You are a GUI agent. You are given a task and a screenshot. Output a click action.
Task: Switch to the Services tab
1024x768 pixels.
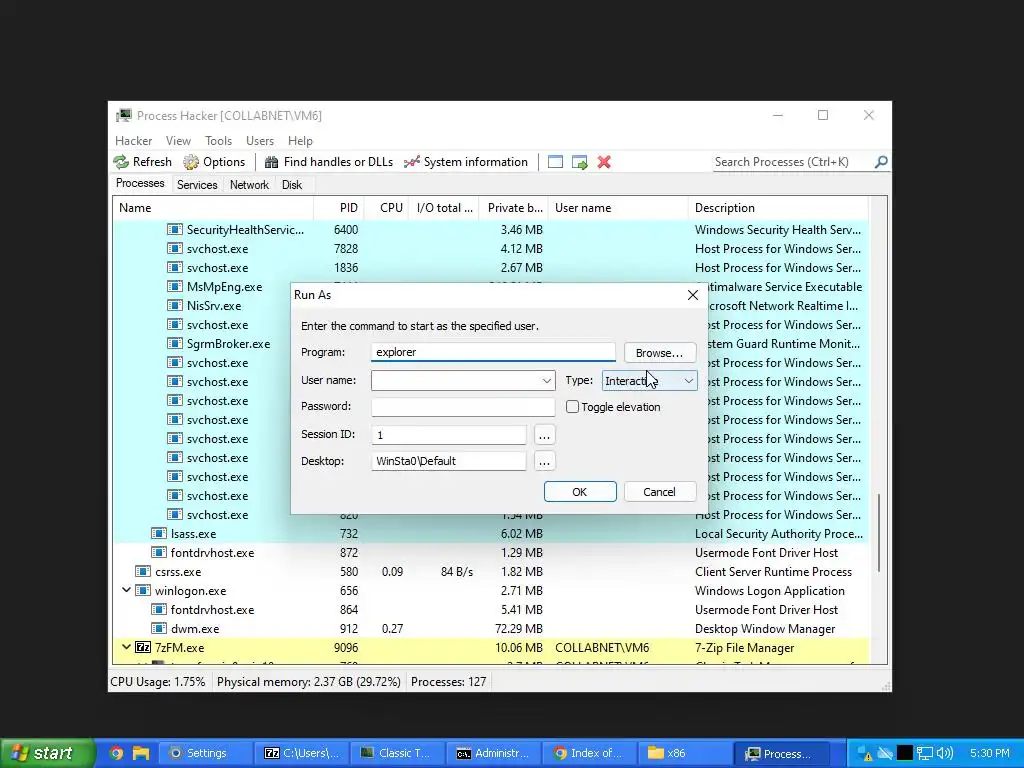point(197,185)
